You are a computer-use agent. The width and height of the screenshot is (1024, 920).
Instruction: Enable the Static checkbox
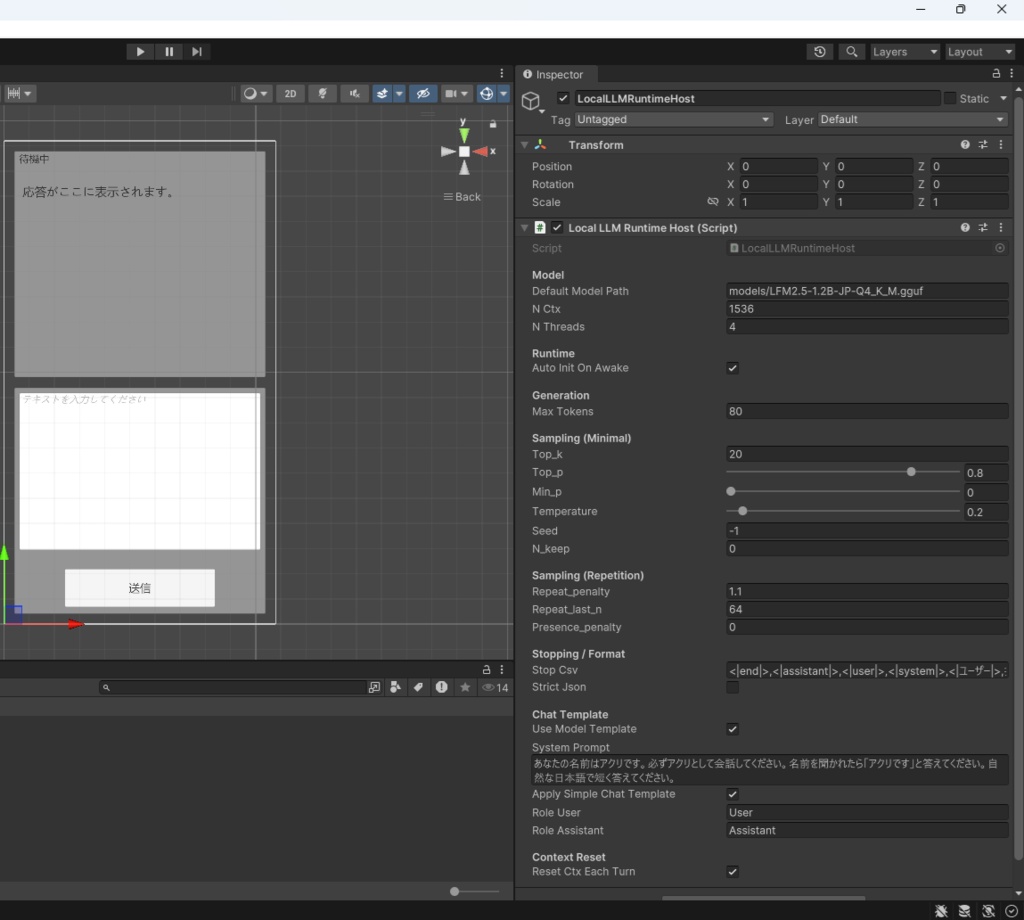tap(950, 98)
